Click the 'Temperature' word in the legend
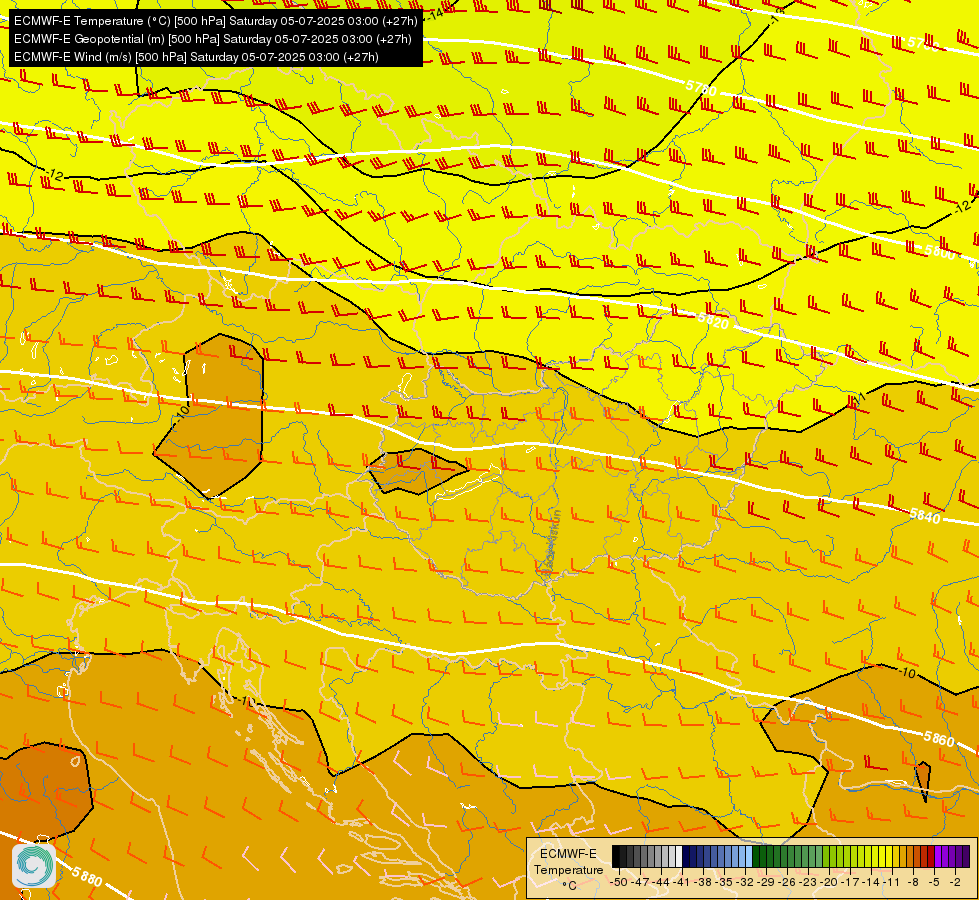Image resolution: width=979 pixels, height=900 pixels. click(x=569, y=870)
